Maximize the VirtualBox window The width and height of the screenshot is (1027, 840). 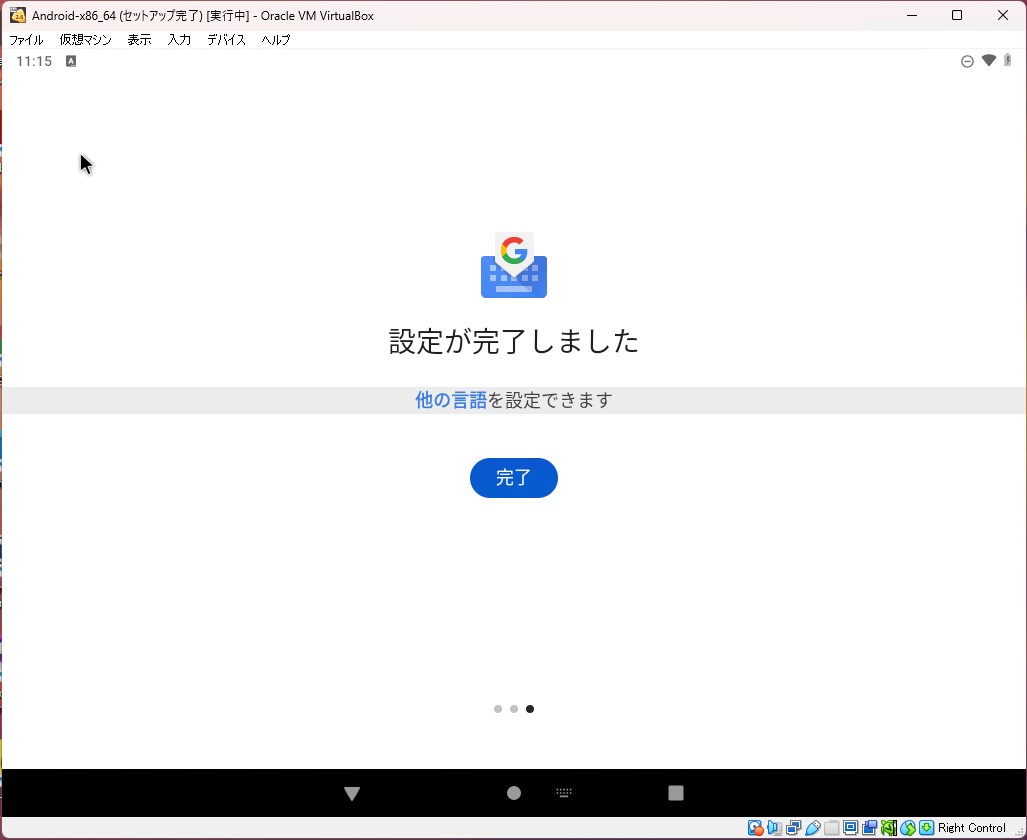[x=957, y=15]
